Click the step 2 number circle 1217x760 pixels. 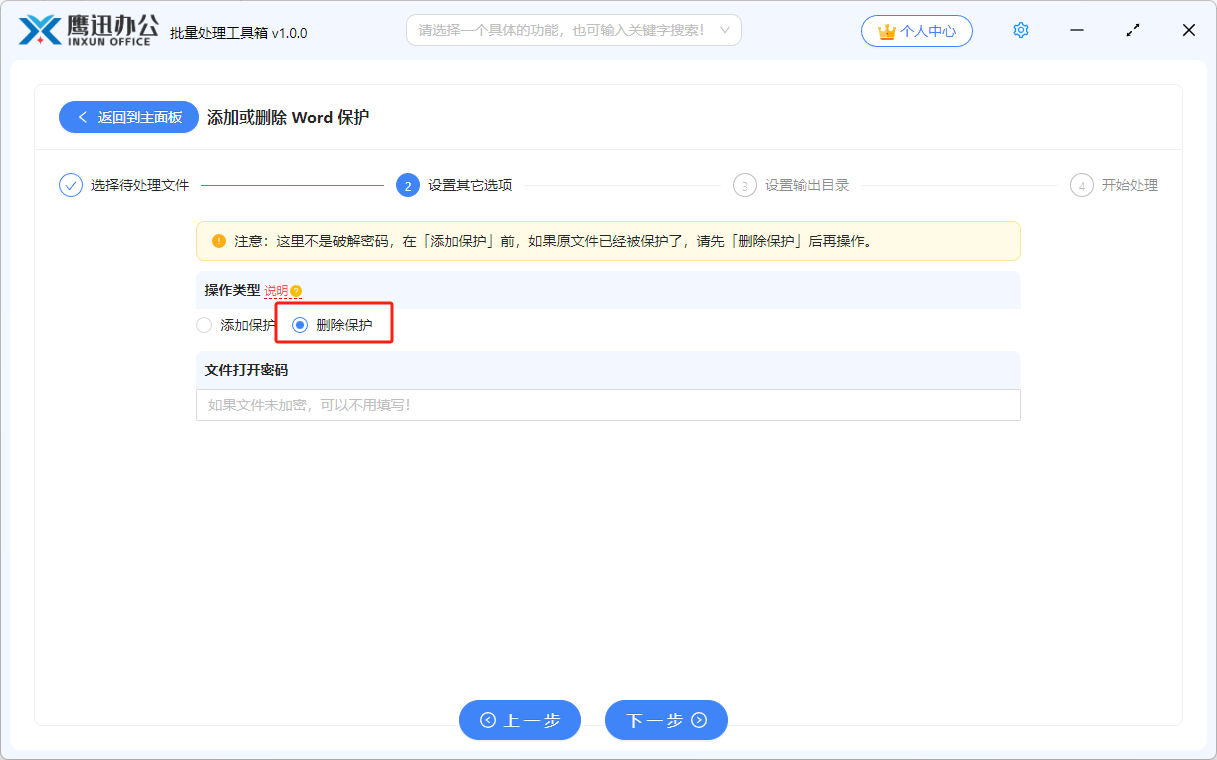pos(407,185)
